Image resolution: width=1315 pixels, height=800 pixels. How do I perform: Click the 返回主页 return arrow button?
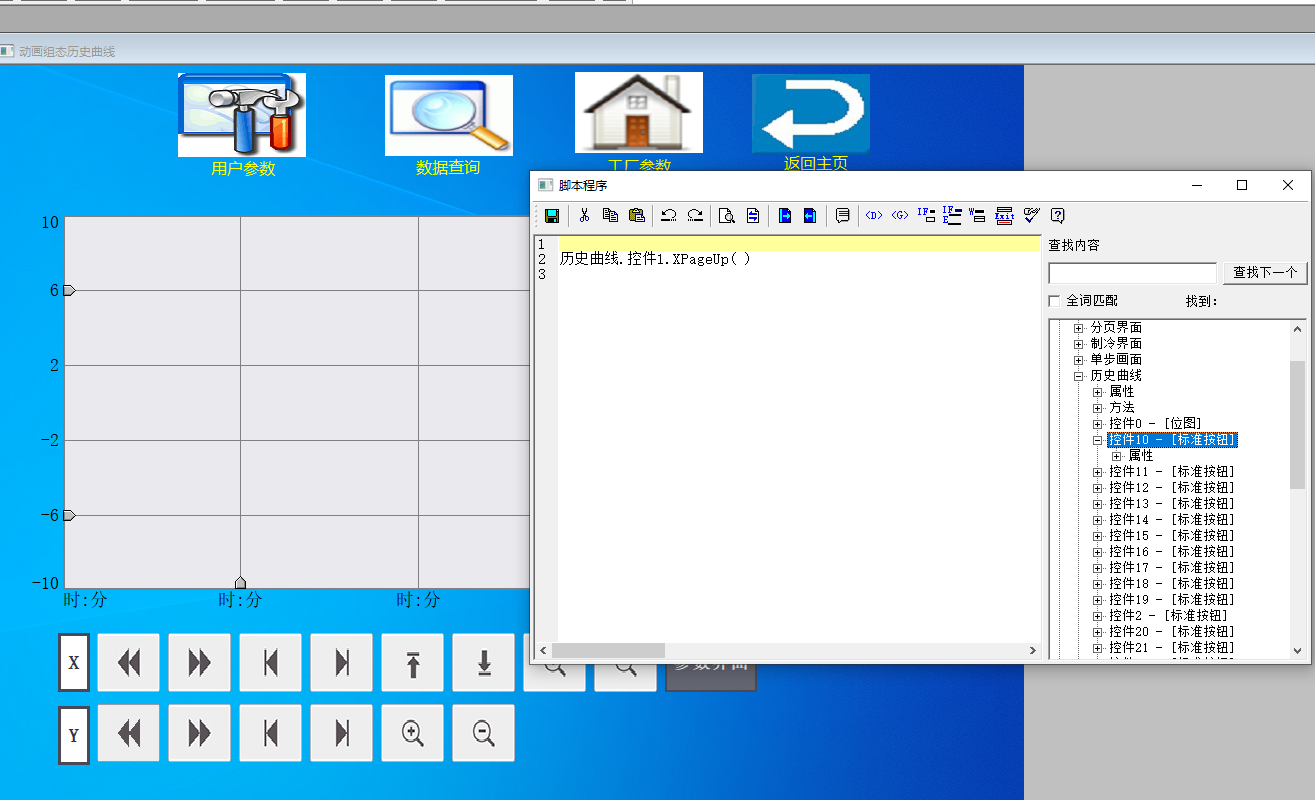811,113
